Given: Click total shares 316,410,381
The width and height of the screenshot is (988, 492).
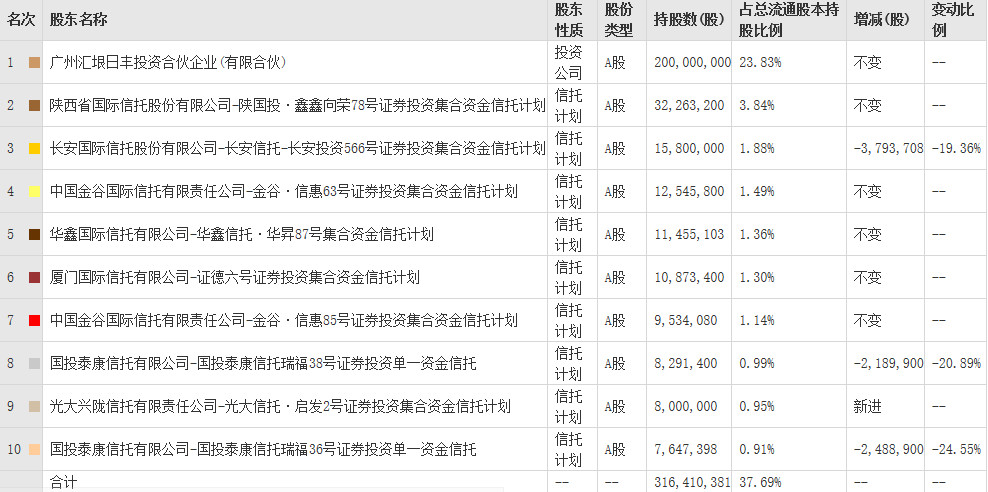Looking at the screenshot, I should point(692,483).
